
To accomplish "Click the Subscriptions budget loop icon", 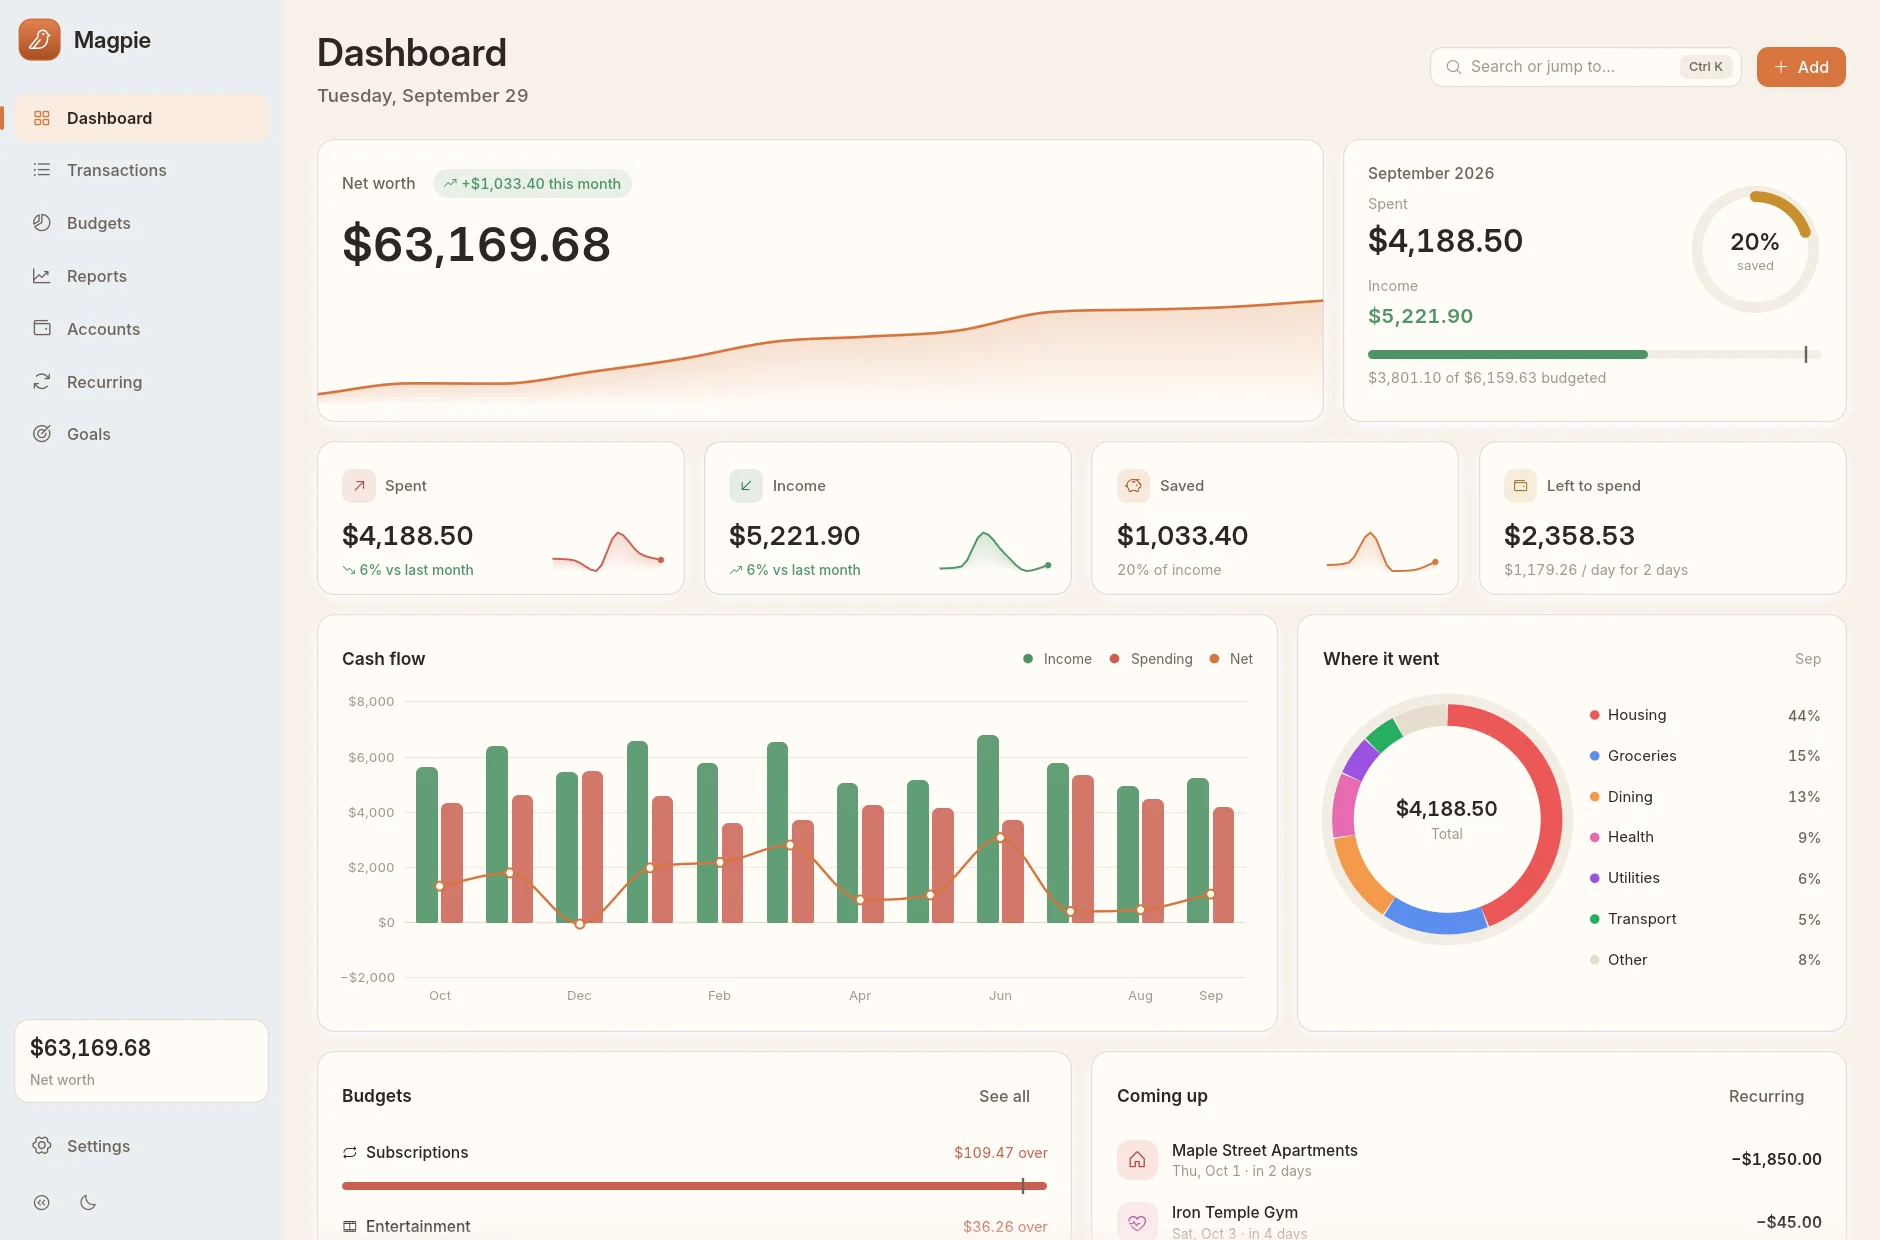I will tap(350, 1153).
